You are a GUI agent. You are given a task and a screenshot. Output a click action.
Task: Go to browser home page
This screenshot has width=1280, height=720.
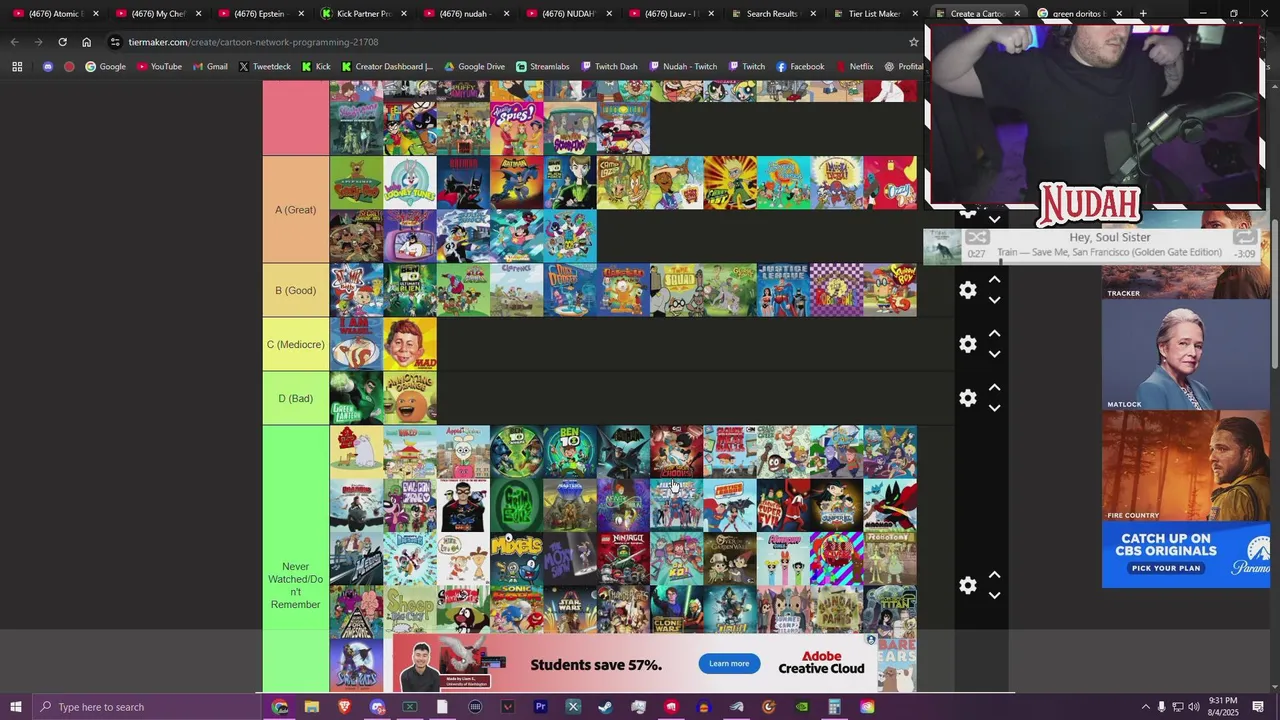(86, 42)
